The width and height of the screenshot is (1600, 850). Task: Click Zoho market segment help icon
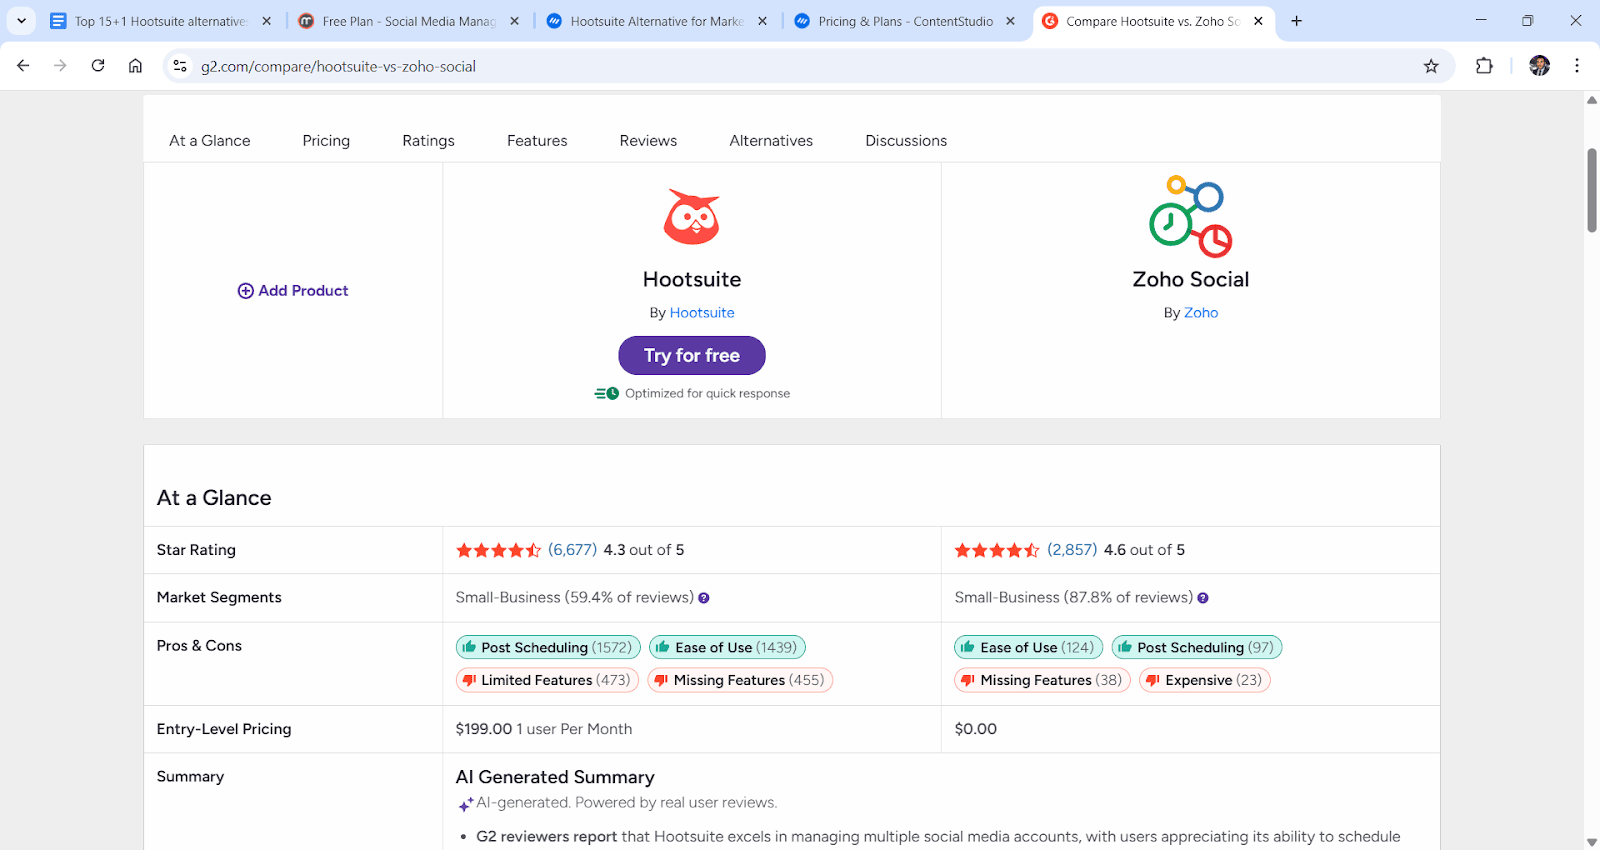click(x=1203, y=598)
